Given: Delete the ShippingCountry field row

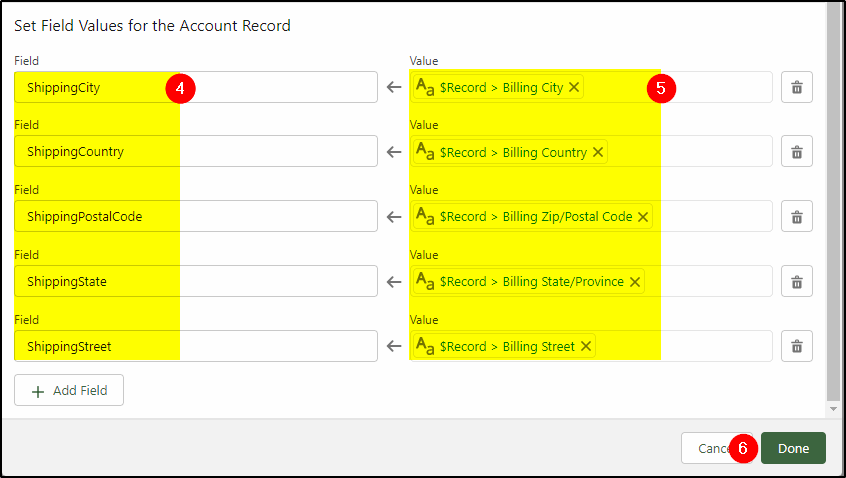Looking at the screenshot, I should pyautogui.click(x=796, y=152).
